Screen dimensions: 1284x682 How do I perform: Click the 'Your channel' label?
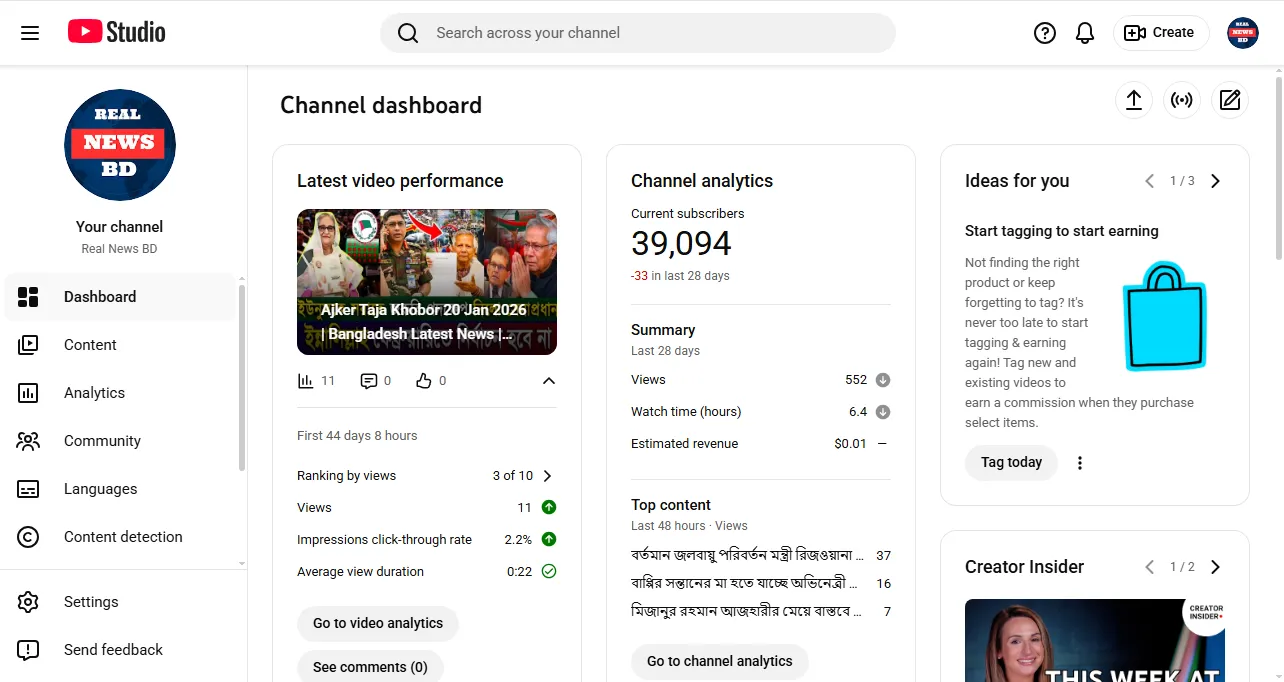[x=119, y=227]
